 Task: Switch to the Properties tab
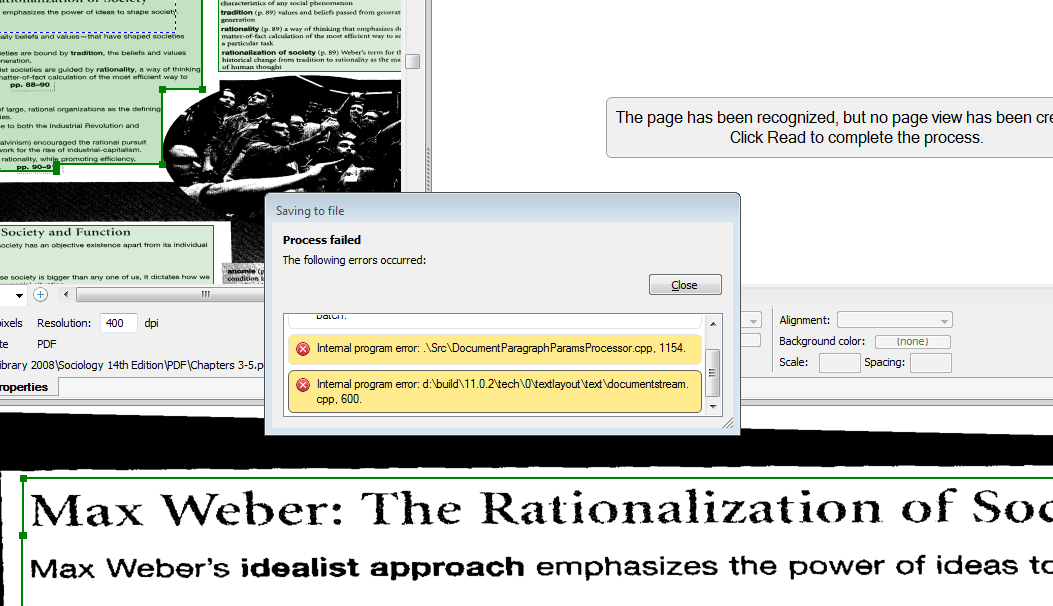(x=26, y=387)
